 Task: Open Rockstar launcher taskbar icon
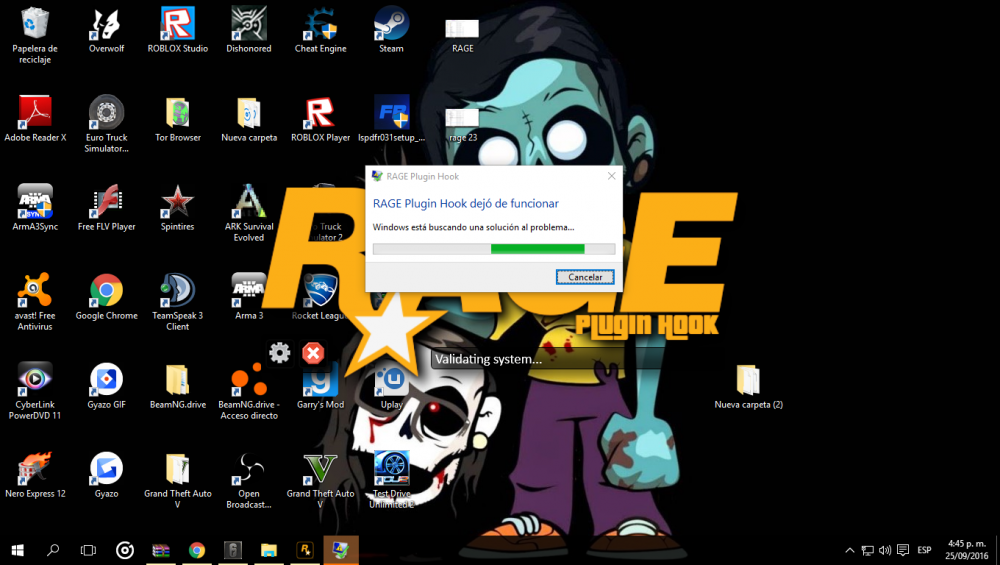coord(305,550)
